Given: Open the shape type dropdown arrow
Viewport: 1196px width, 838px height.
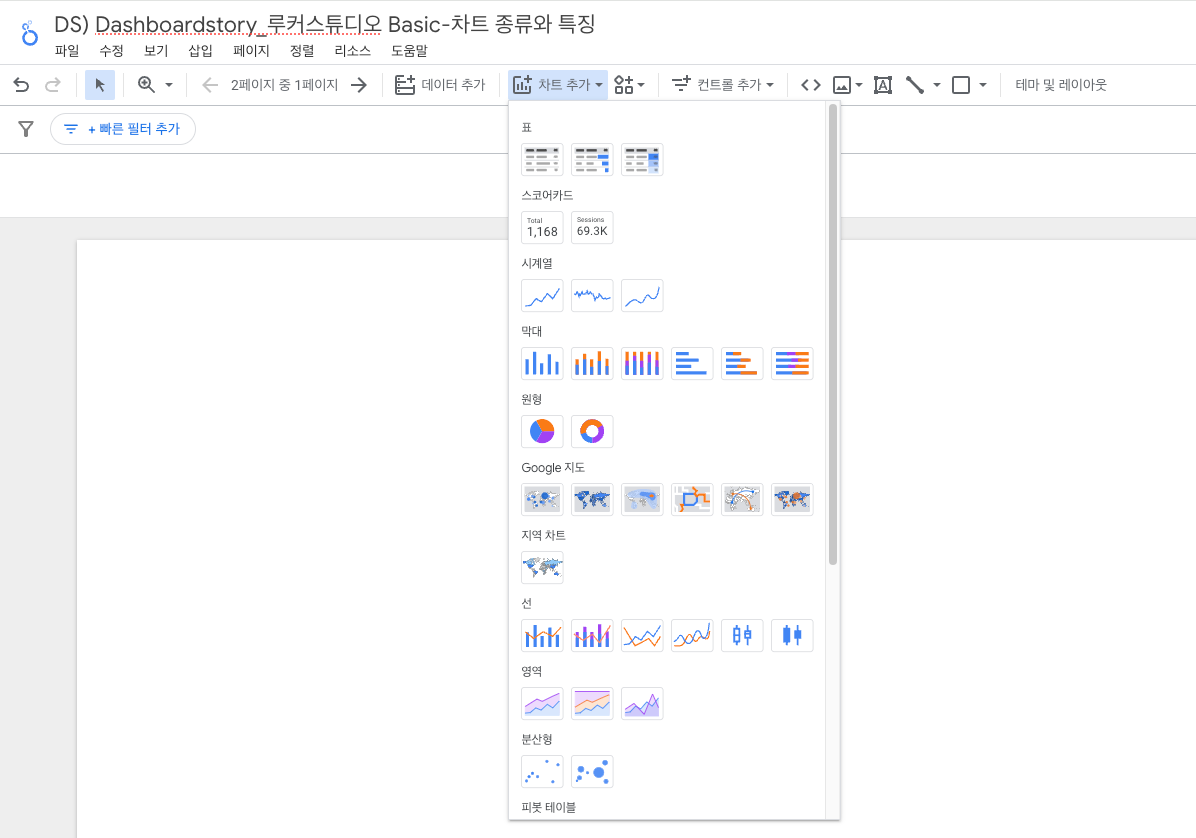Looking at the screenshot, I should pyautogui.click(x=982, y=85).
